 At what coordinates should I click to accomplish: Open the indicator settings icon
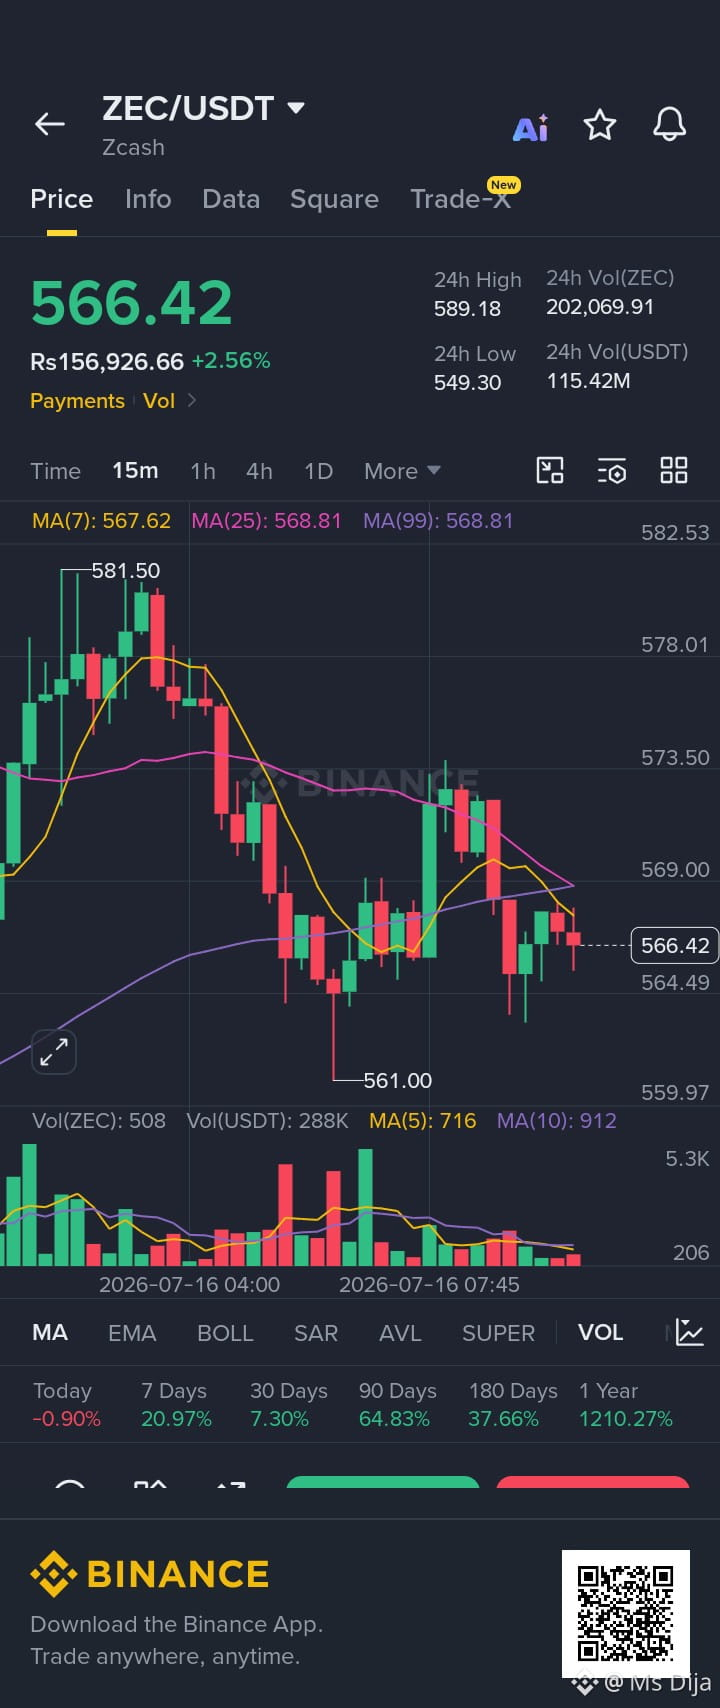[x=612, y=470]
